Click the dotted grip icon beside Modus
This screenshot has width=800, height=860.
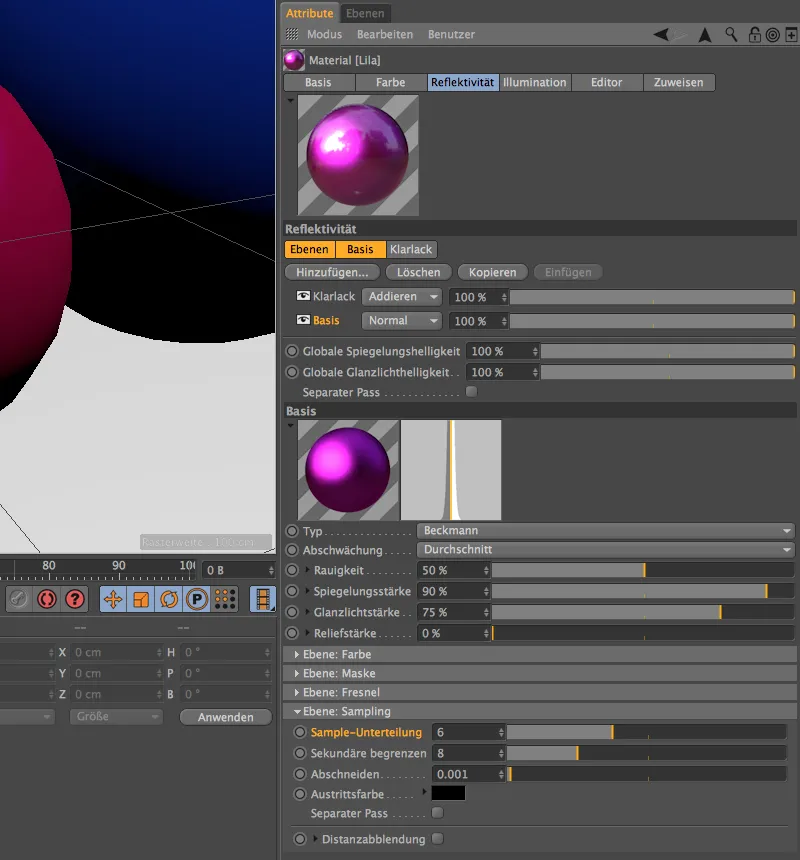[292, 34]
